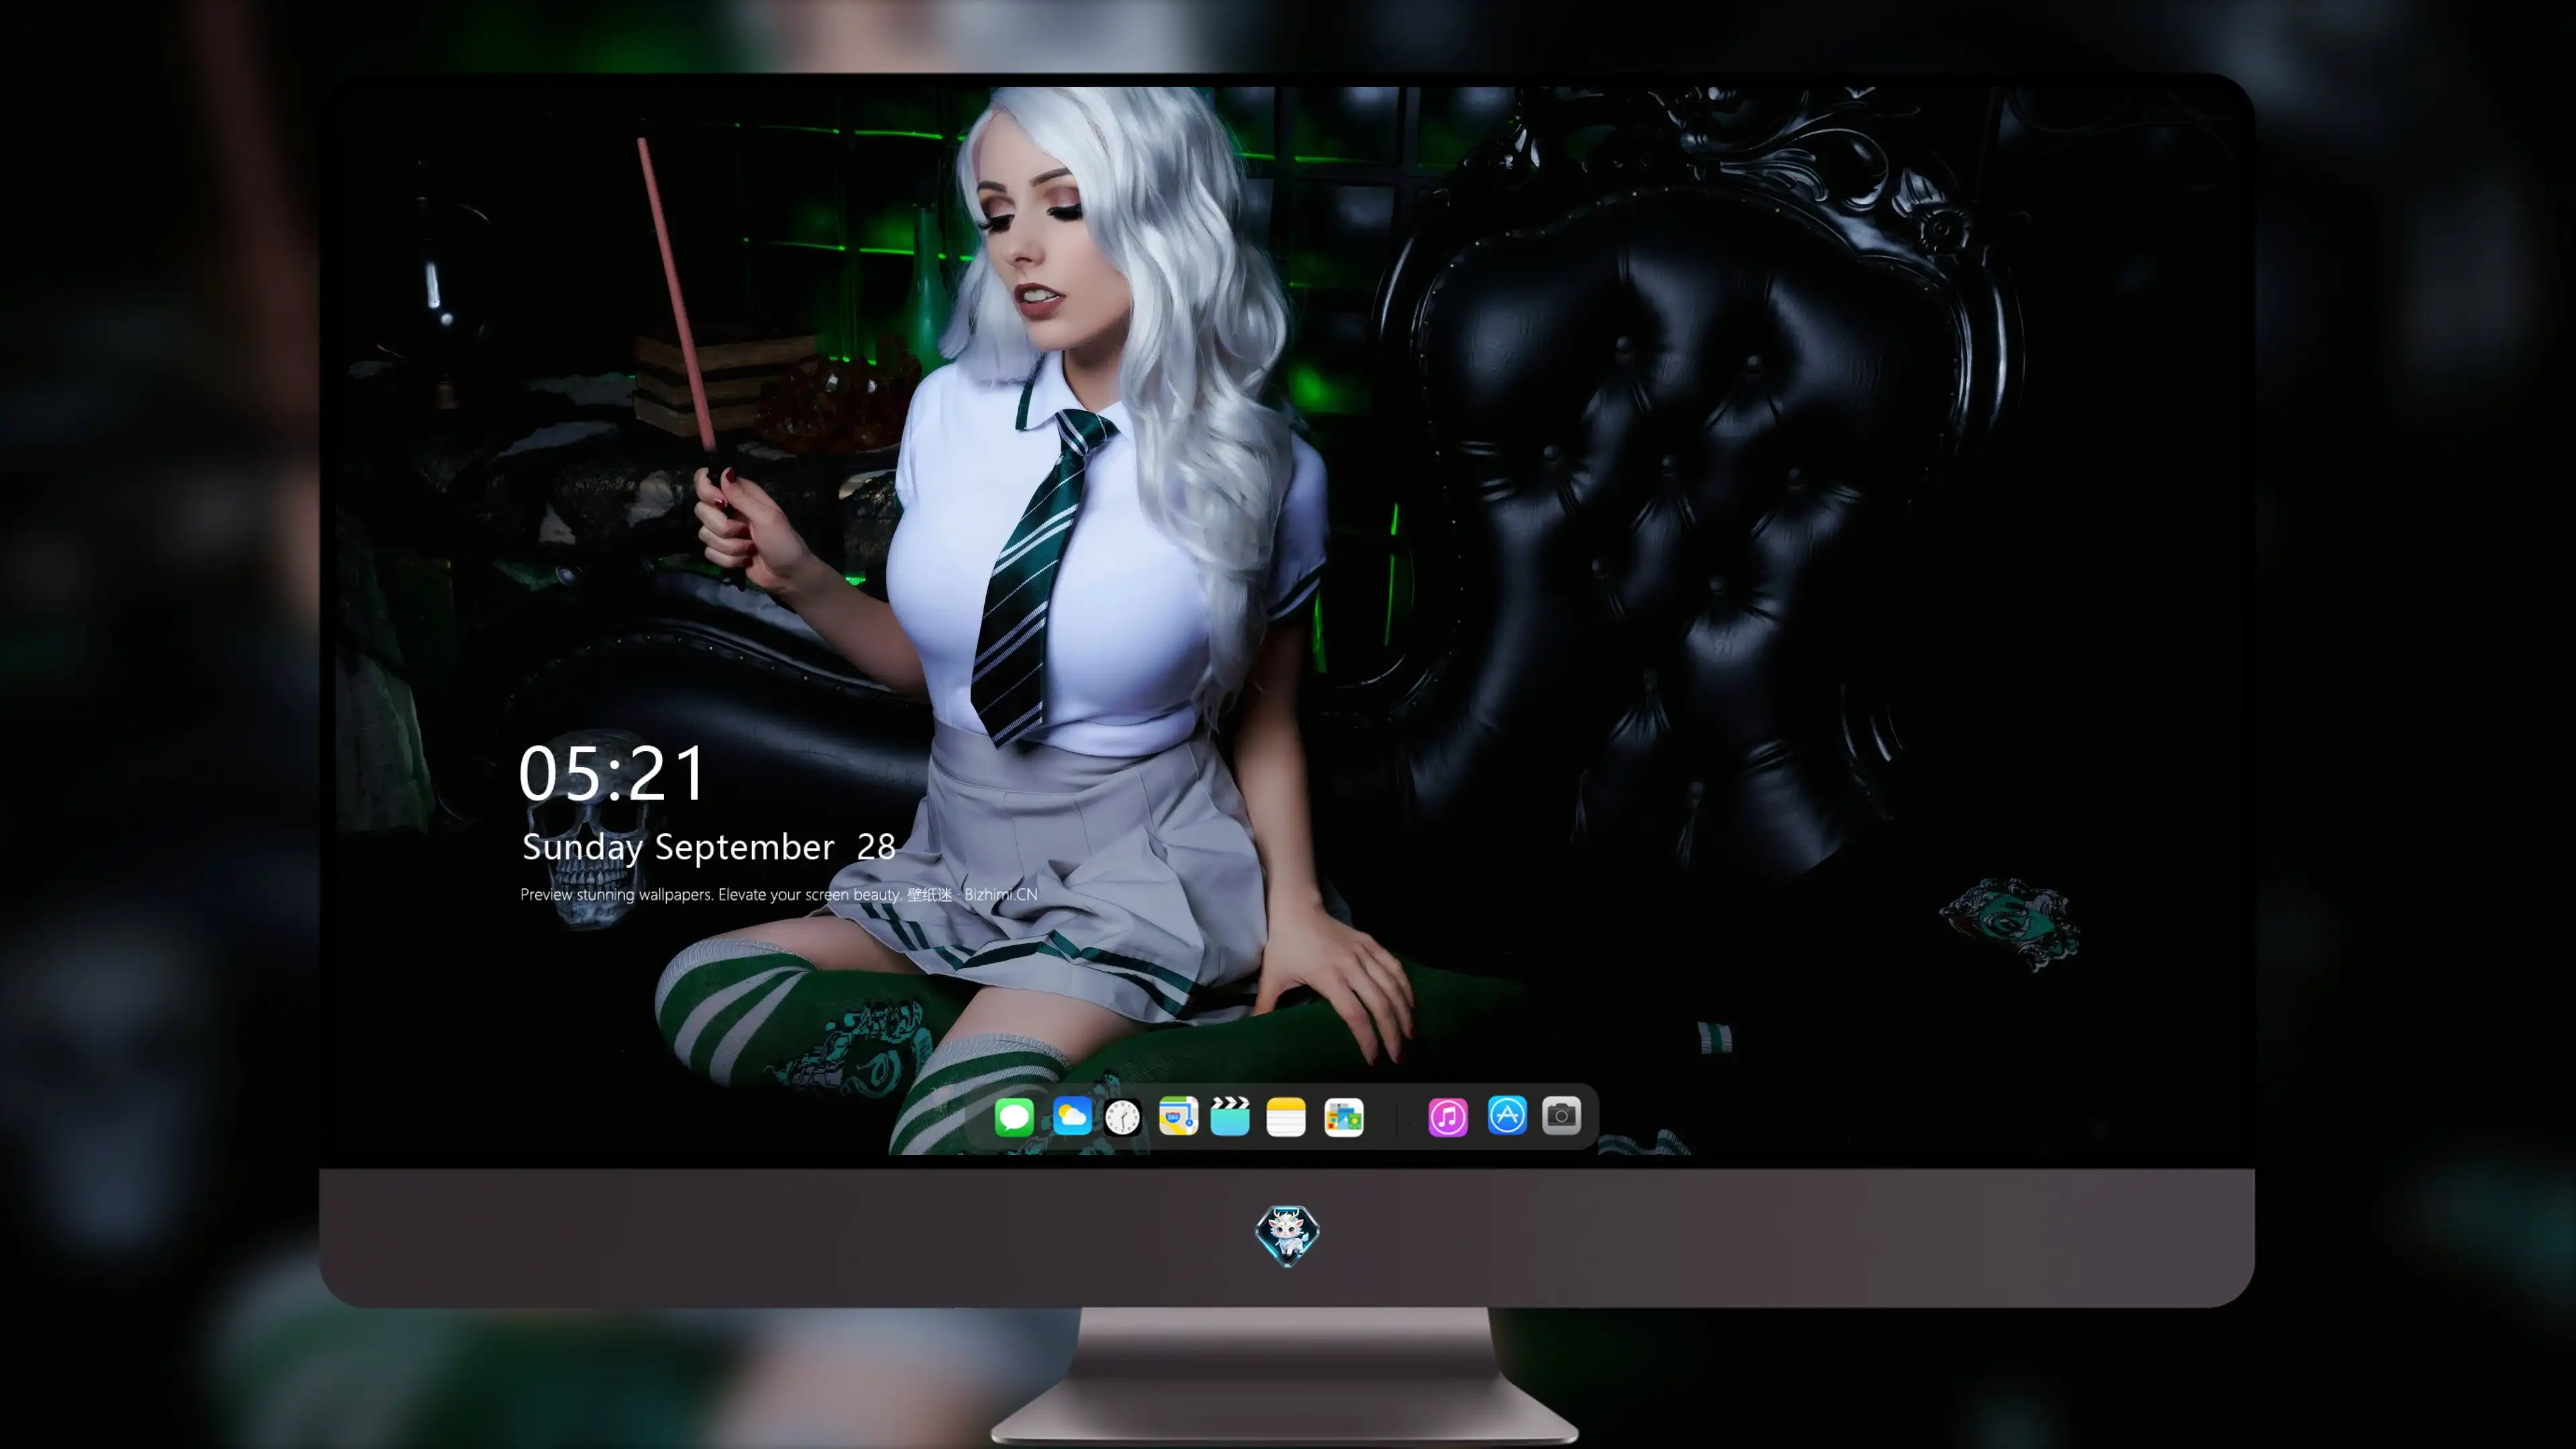Open the App Store icon in the dock
2576x1449 pixels.
1507,1115
